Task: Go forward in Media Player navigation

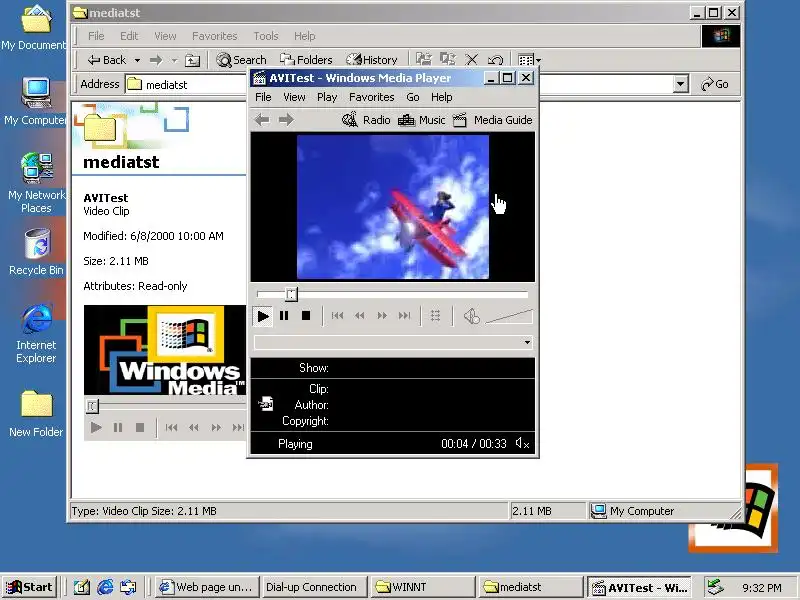Action: click(286, 120)
